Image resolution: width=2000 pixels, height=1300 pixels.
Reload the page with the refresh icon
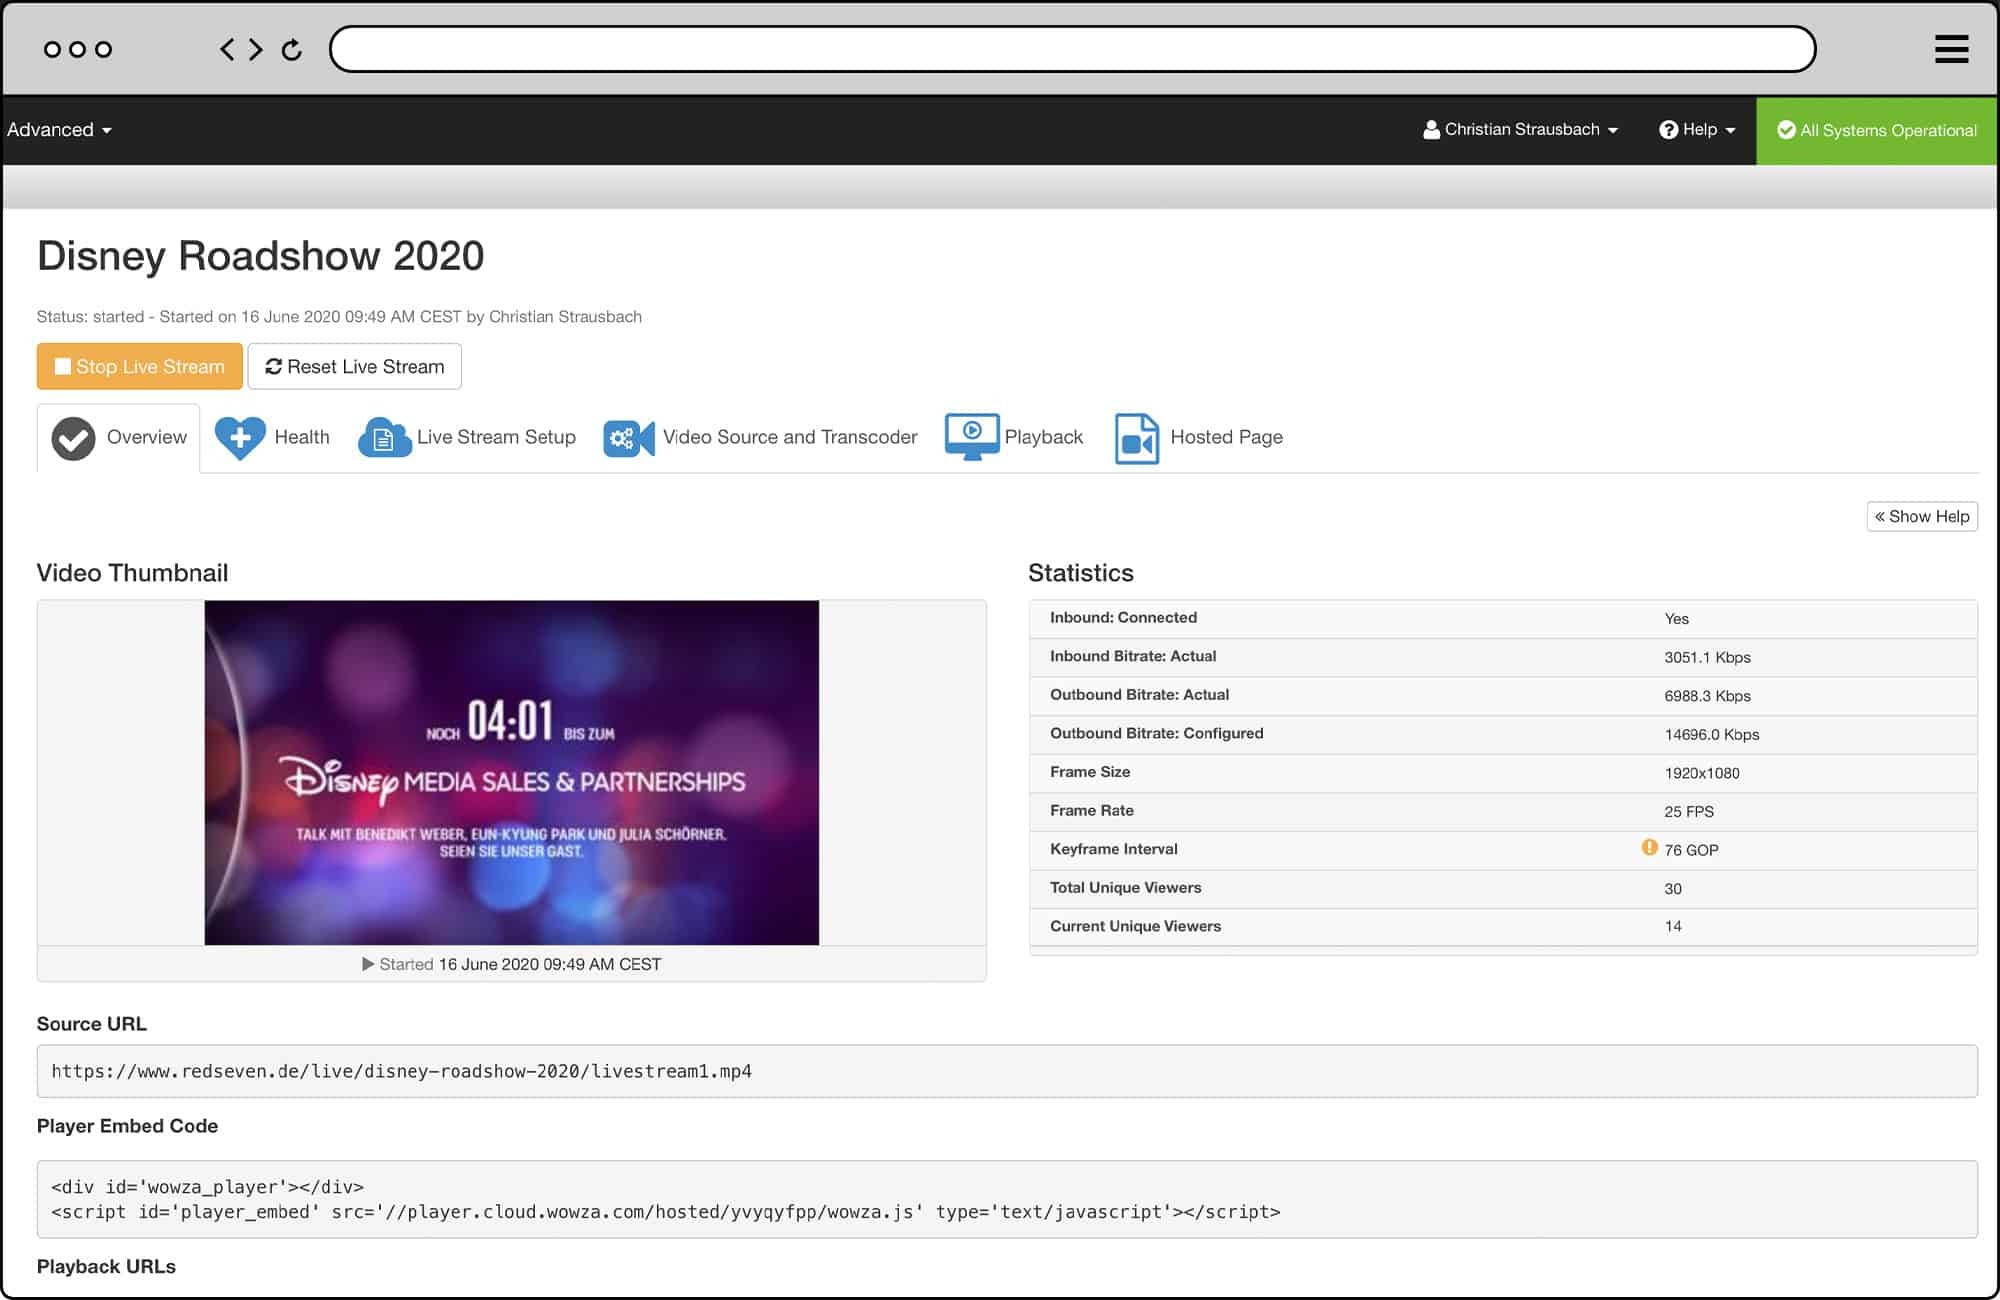point(292,49)
